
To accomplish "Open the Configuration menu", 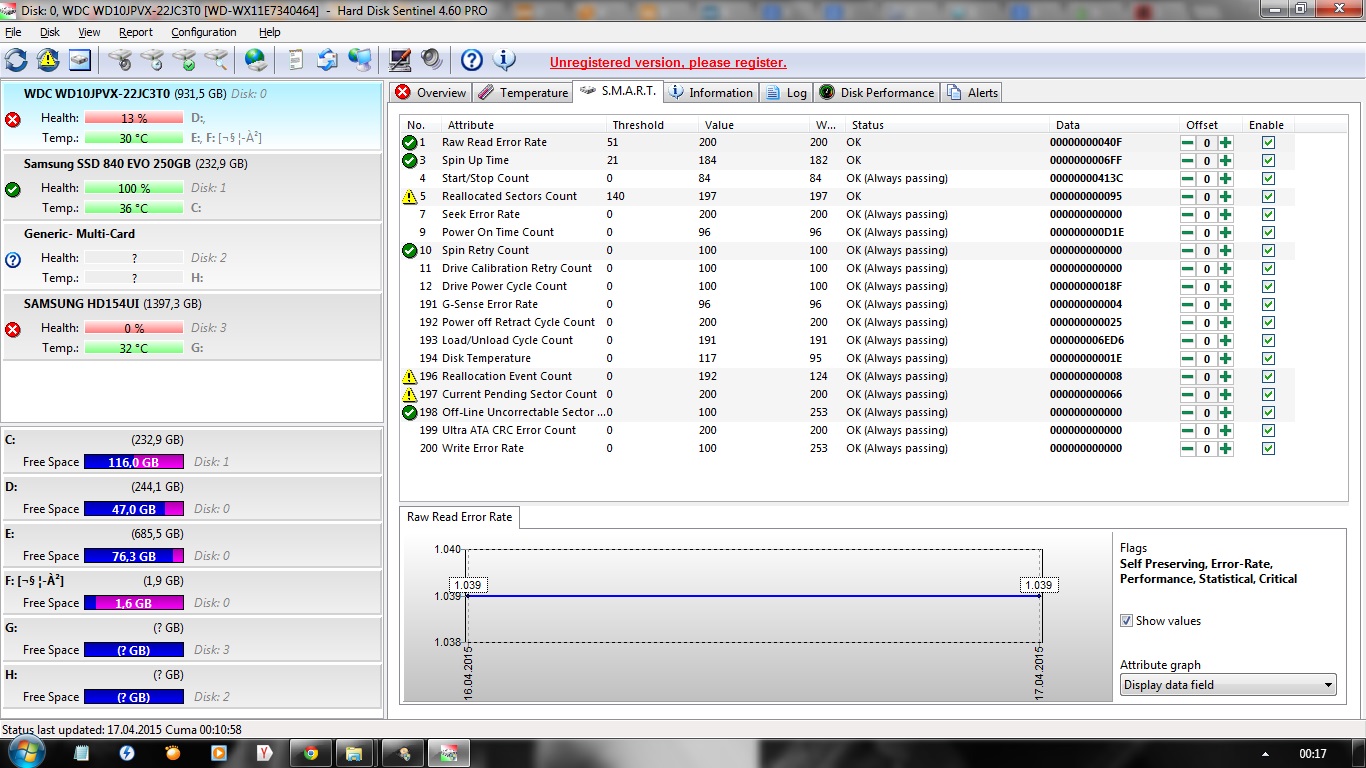I will click(203, 32).
